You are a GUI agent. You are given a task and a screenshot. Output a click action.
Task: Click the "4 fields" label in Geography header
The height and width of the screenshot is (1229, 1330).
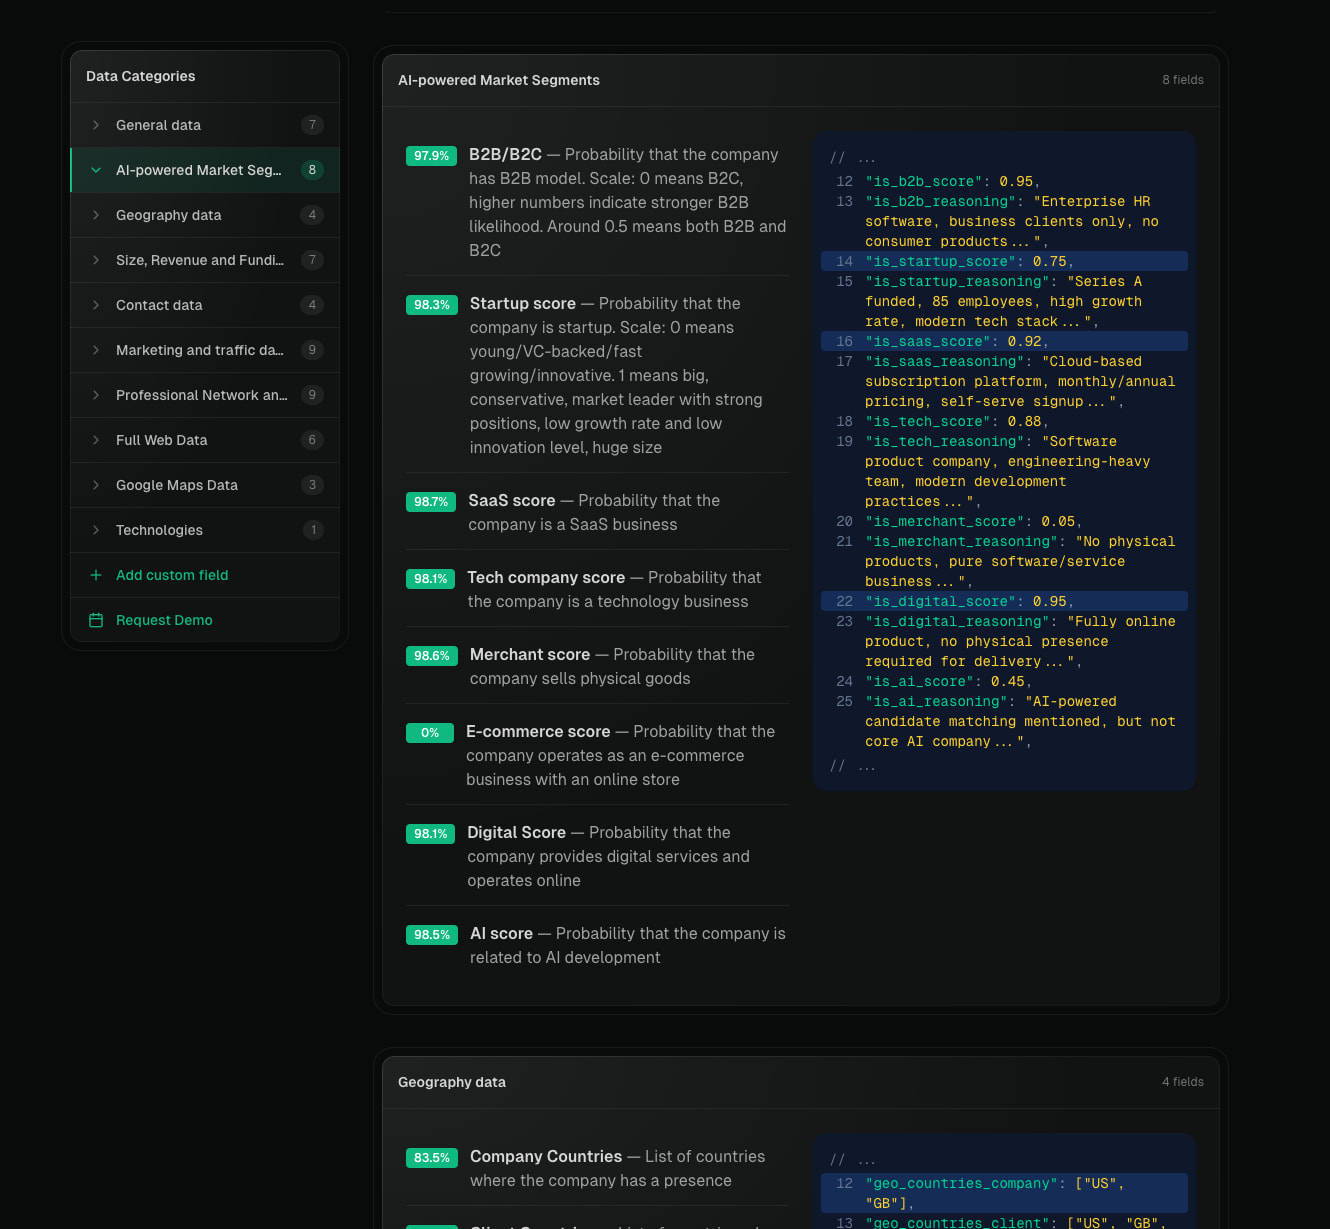click(1183, 1082)
